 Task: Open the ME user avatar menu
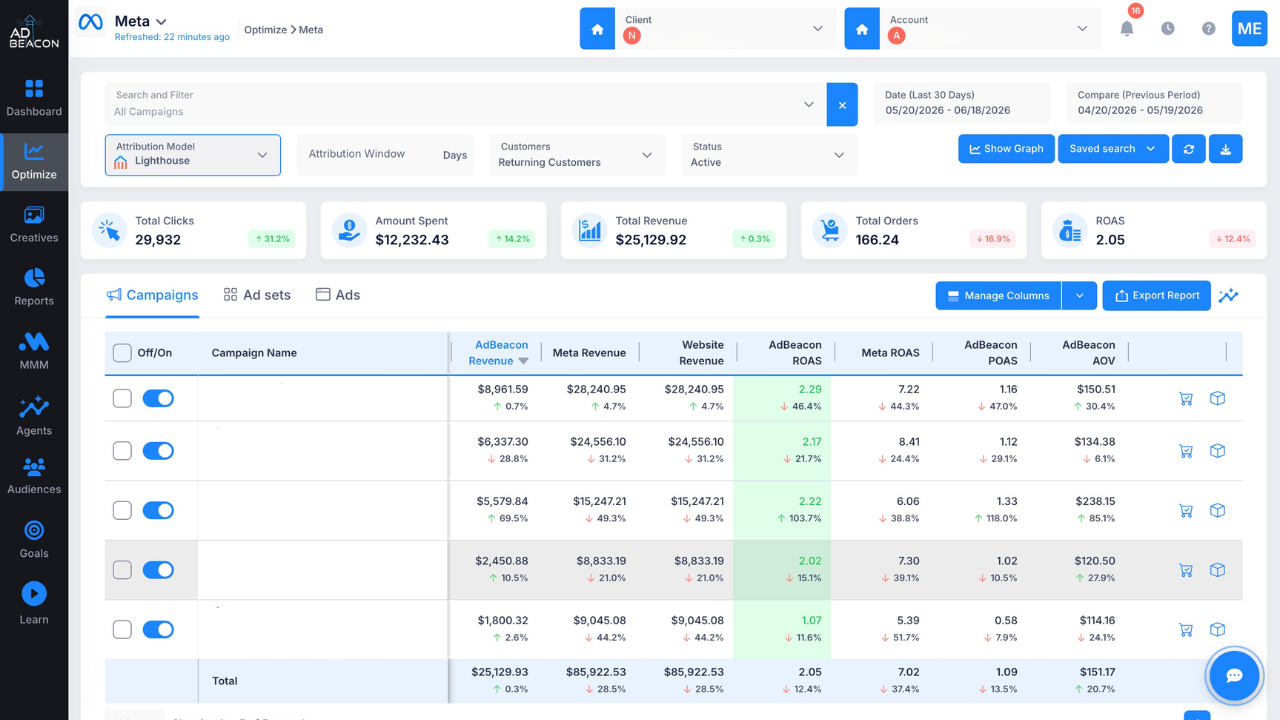(1250, 28)
